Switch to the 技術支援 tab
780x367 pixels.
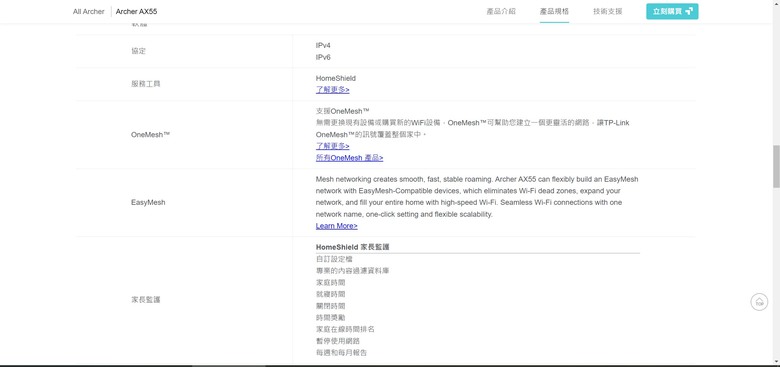point(607,11)
